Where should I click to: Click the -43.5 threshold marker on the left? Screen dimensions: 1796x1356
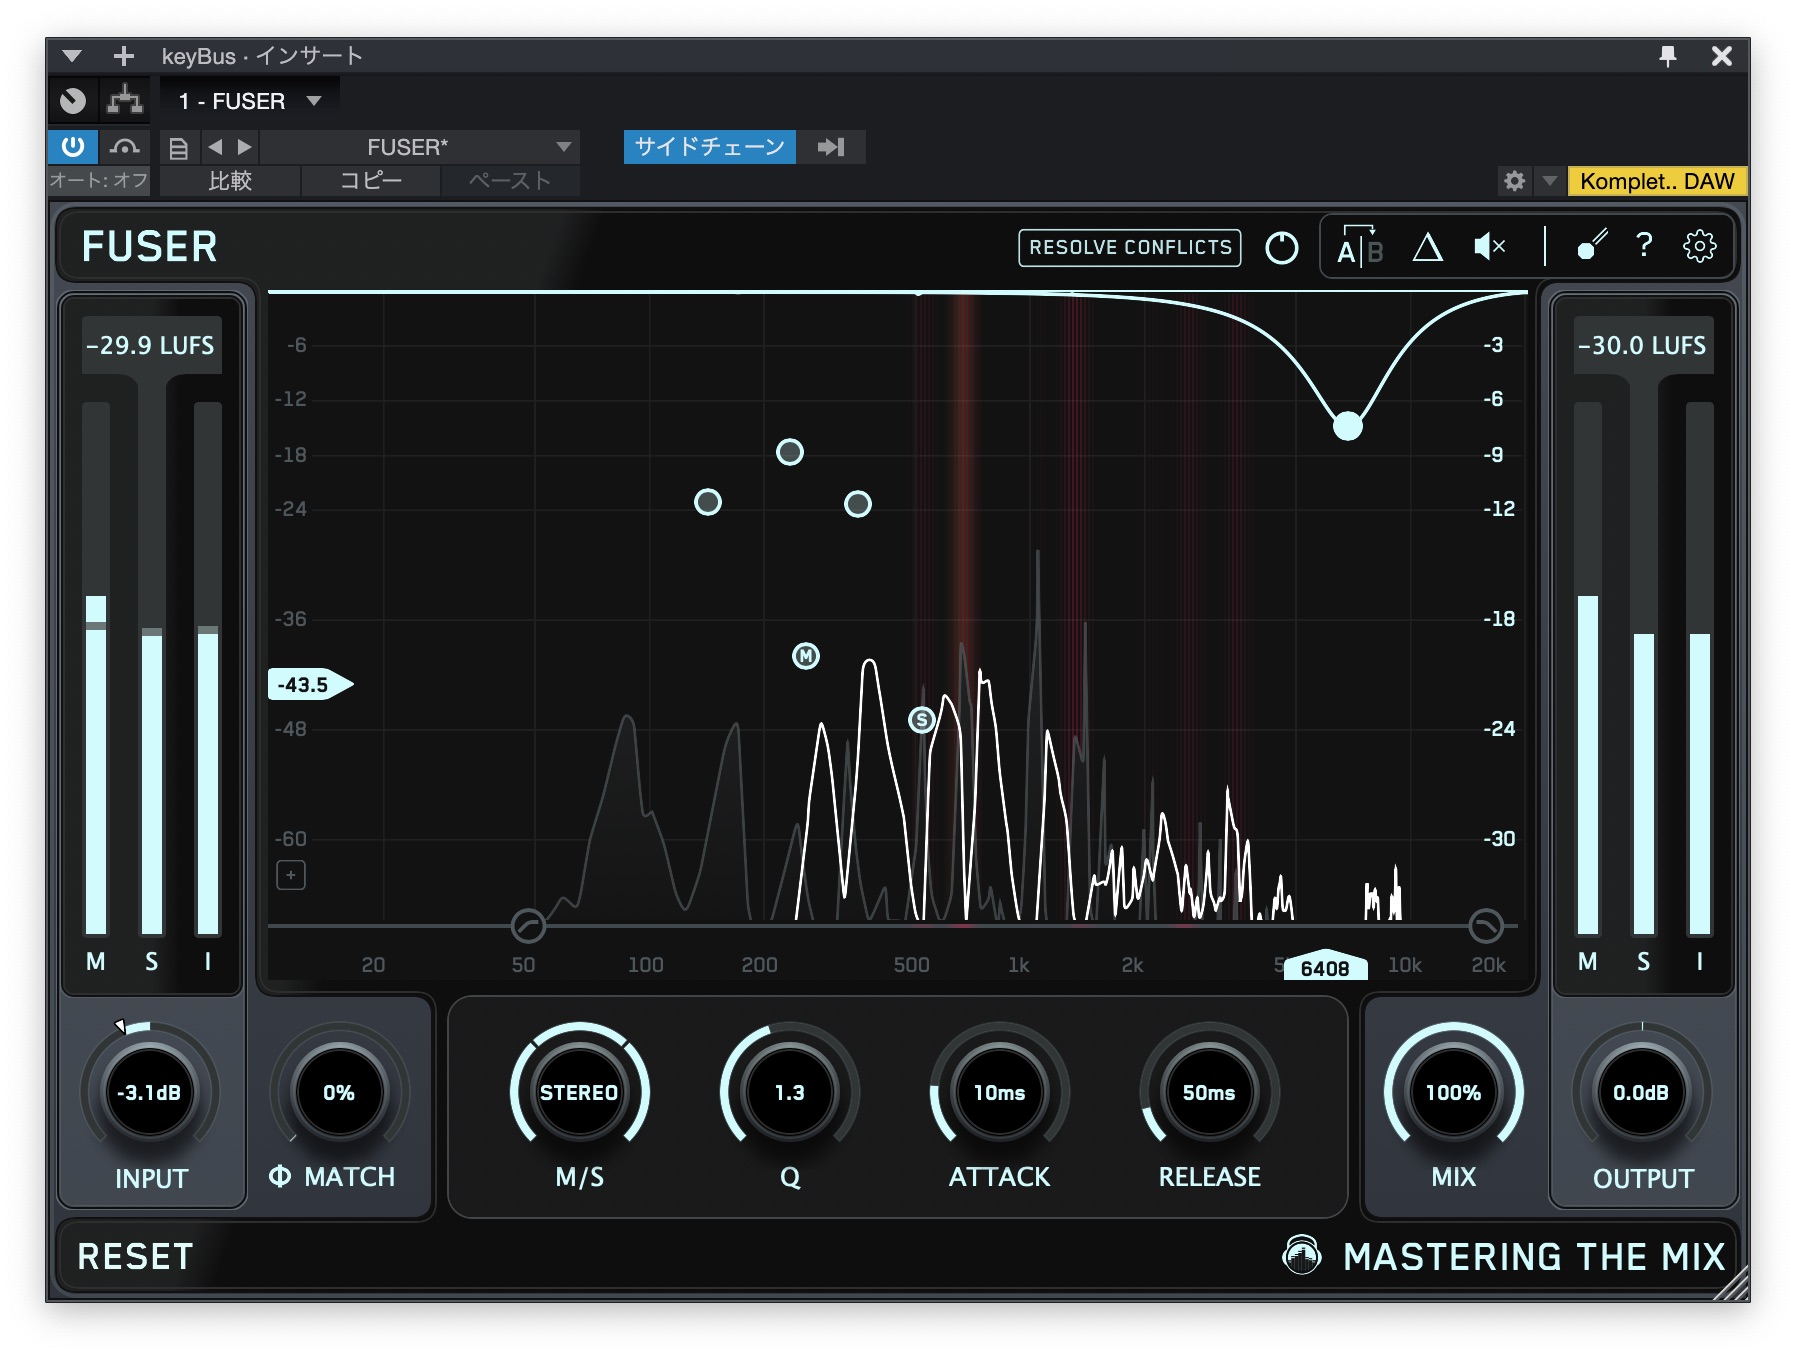point(305,683)
